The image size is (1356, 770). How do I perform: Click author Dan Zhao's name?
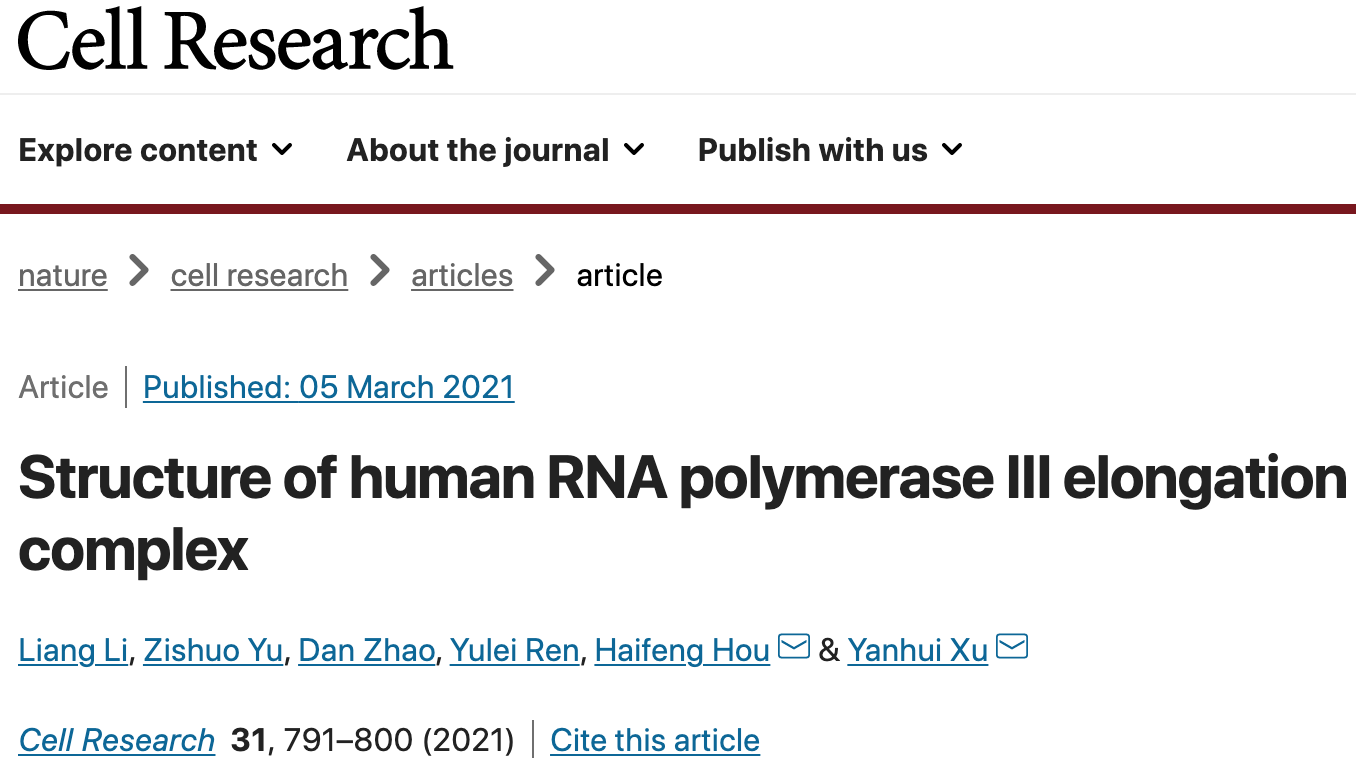367,651
